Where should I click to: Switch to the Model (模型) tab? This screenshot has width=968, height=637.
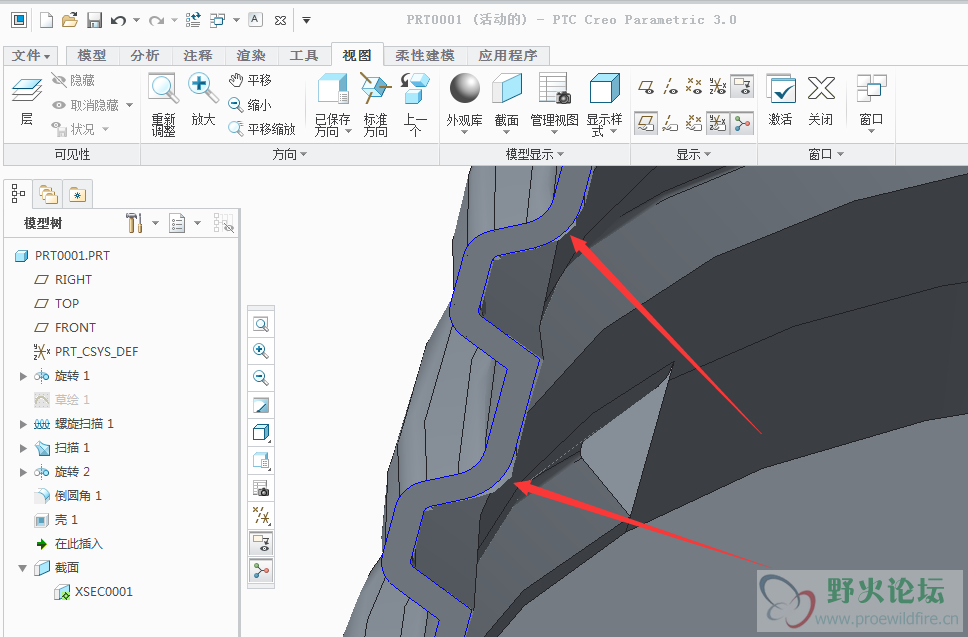click(92, 56)
